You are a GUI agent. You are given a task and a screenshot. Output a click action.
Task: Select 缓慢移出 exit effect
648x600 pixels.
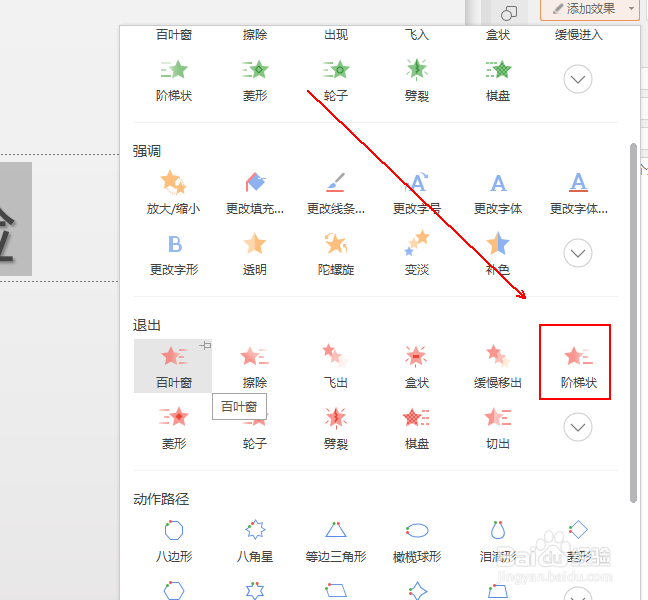click(498, 366)
